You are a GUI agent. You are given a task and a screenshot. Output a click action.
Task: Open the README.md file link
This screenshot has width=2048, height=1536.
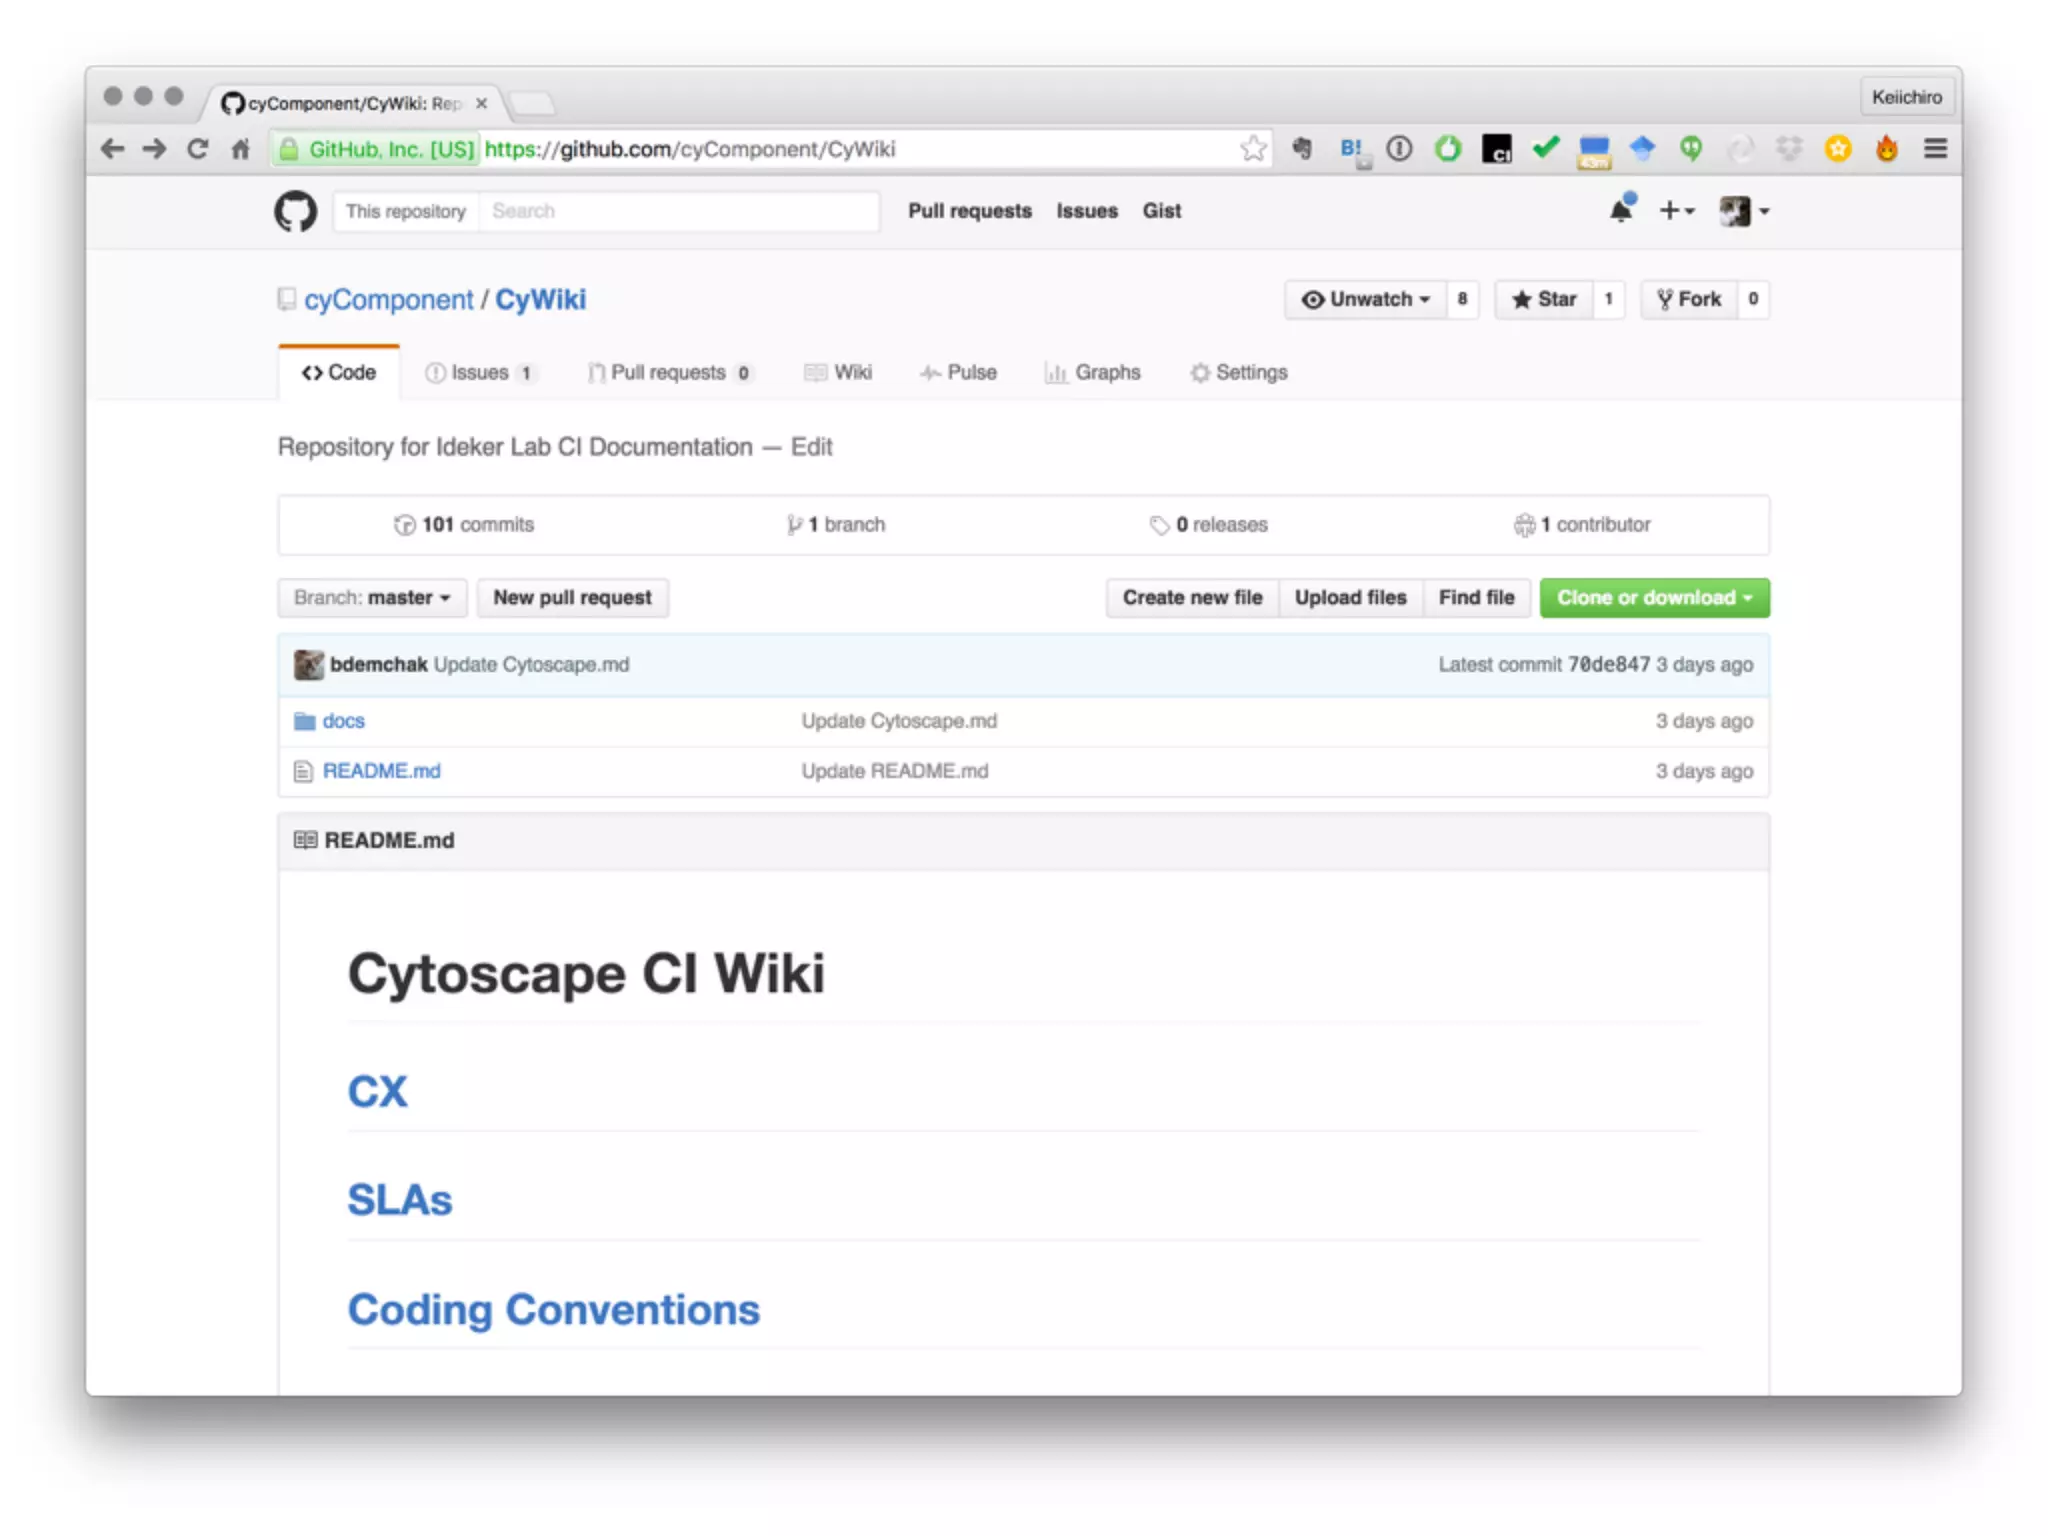pos(381,771)
